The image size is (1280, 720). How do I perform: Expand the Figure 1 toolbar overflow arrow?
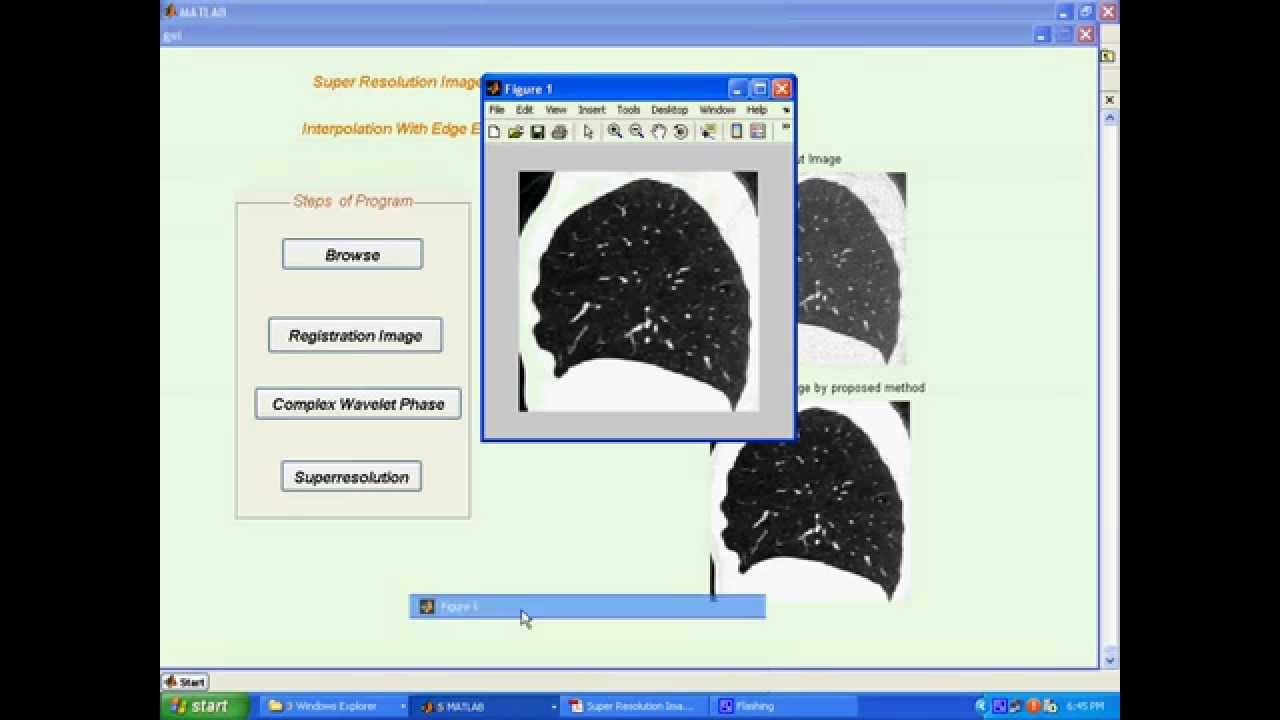click(x=786, y=127)
